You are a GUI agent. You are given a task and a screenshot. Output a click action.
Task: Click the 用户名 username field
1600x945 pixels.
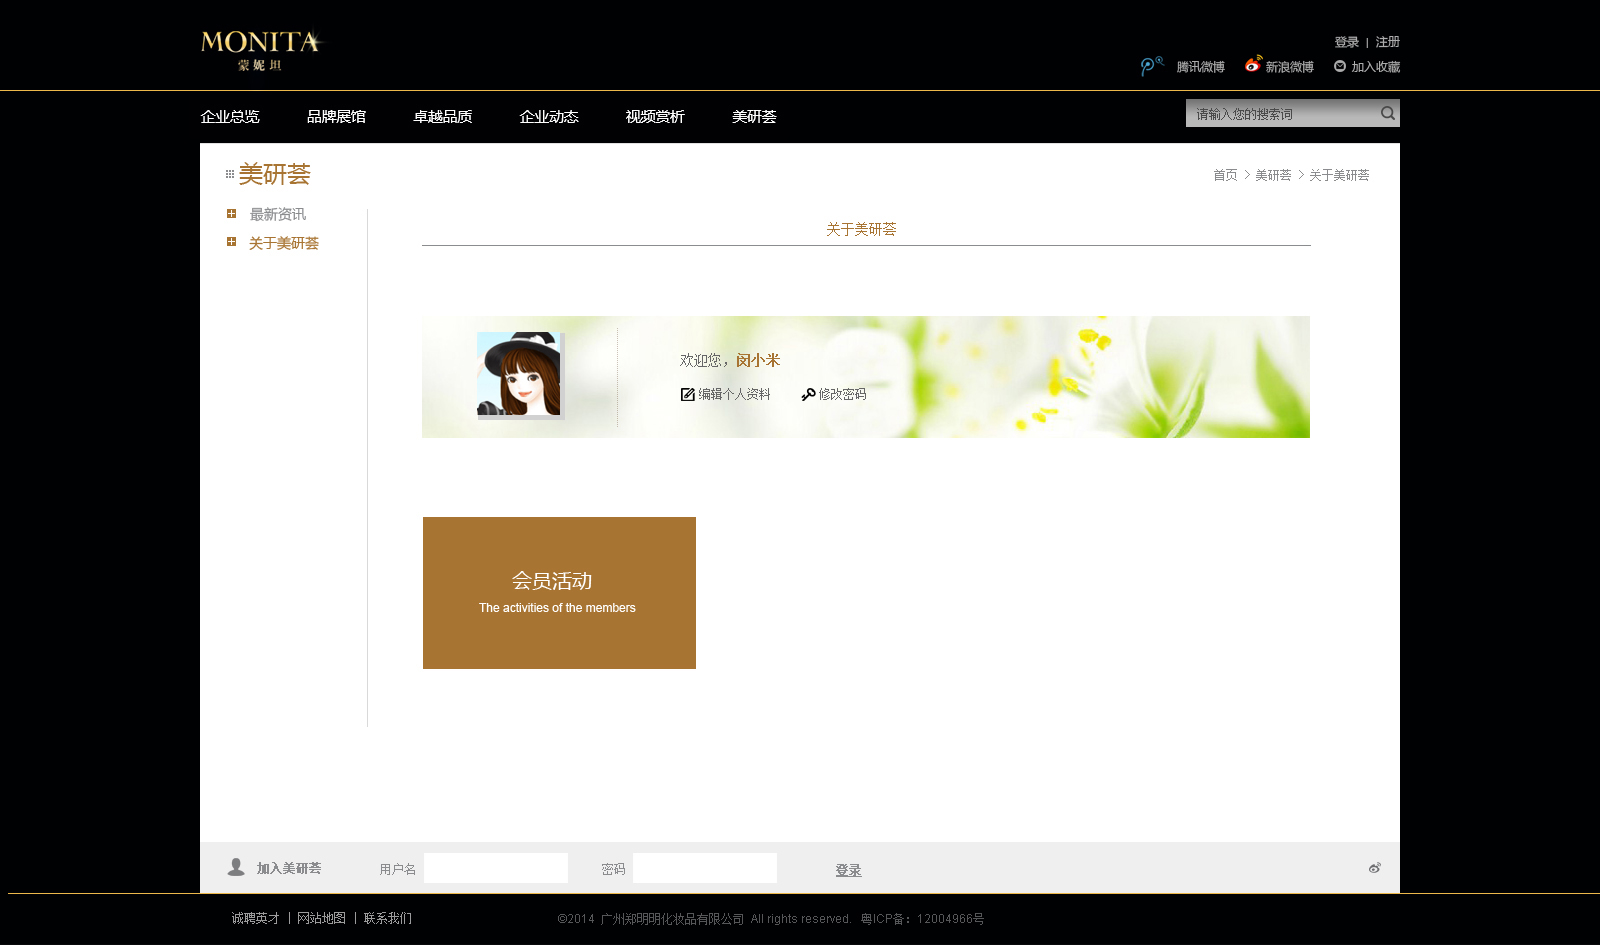point(496,868)
